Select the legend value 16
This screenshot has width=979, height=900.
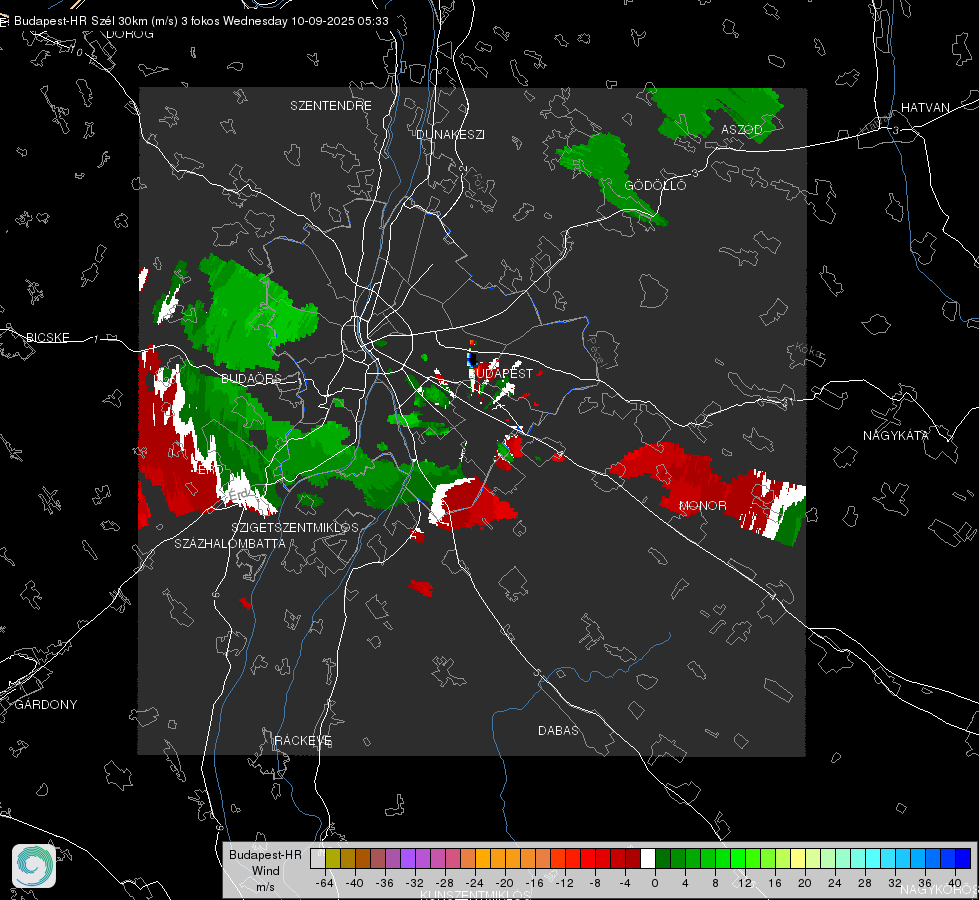click(x=775, y=883)
